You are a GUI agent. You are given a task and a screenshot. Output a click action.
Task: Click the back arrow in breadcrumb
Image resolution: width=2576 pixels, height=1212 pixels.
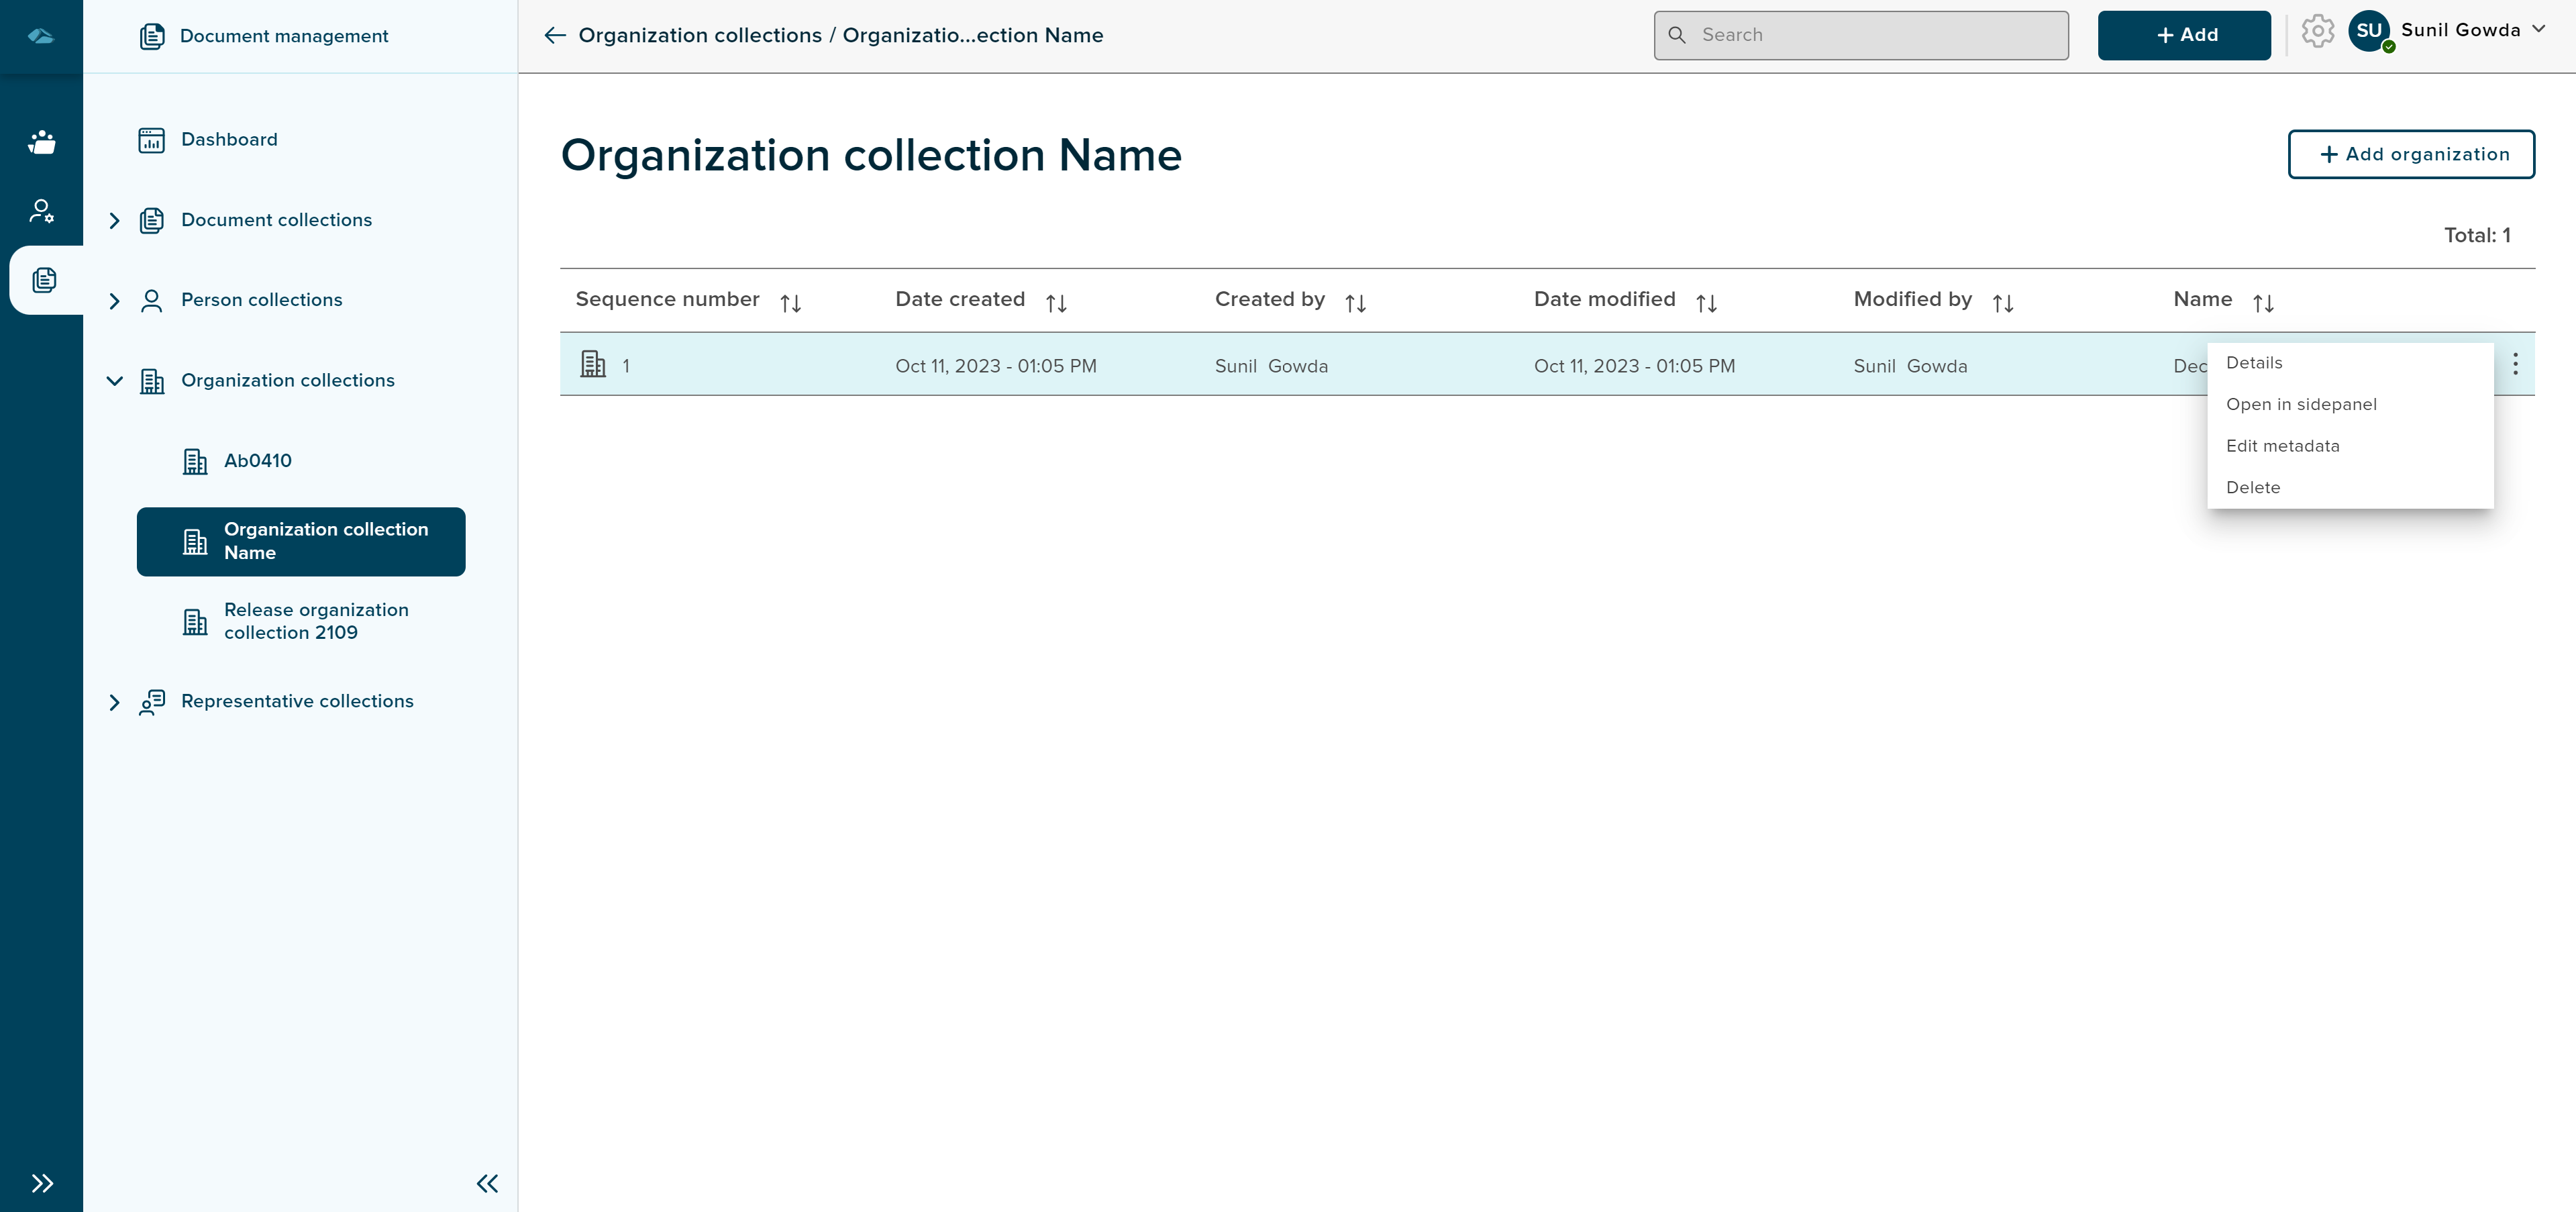point(555,36)
